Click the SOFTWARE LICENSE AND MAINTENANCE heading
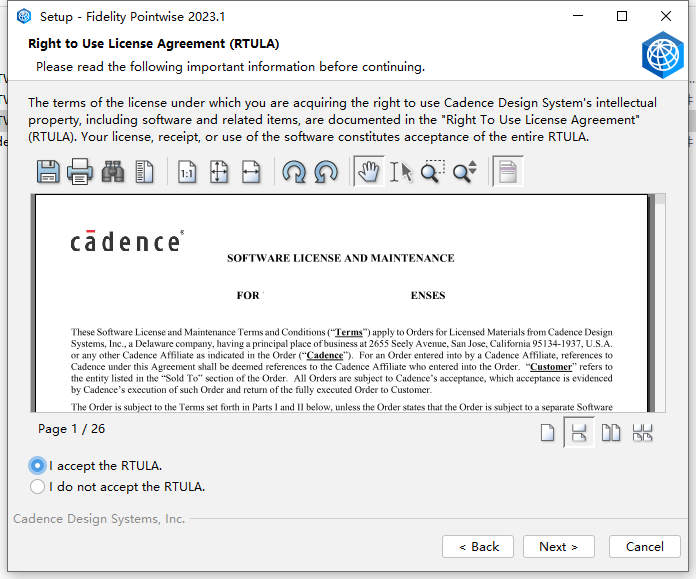This screenshot has height=579, width=696. [340, 258]
